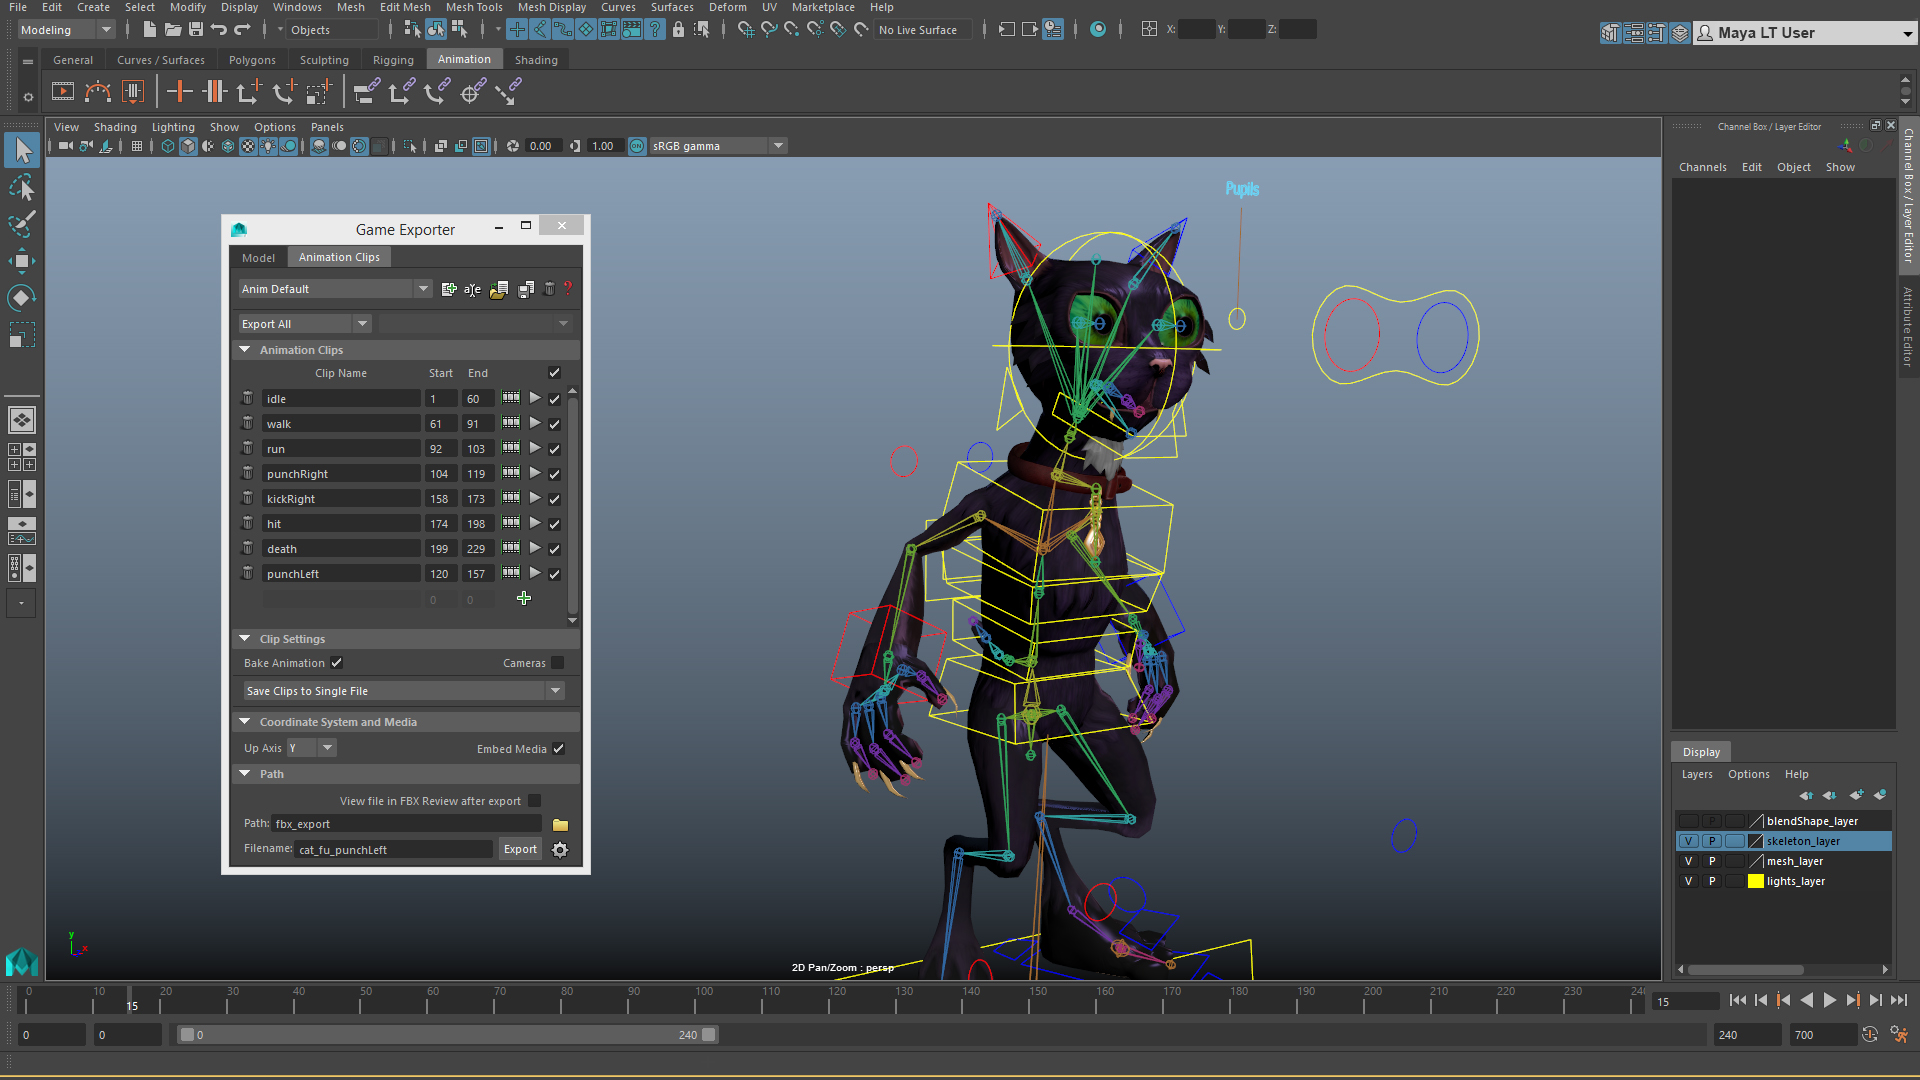Click the Up Axis Y dropdown
This screenshot has height=1080, width=1920.
point(311,748)
